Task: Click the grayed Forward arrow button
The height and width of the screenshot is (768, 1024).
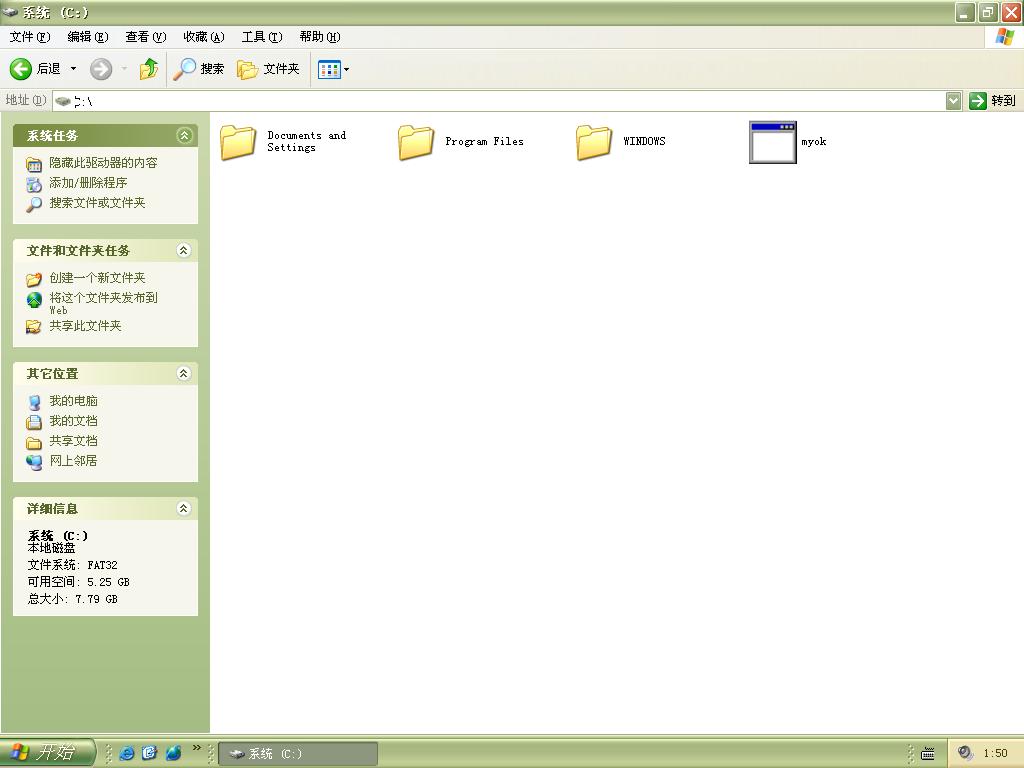Action: tap(101, 69)
